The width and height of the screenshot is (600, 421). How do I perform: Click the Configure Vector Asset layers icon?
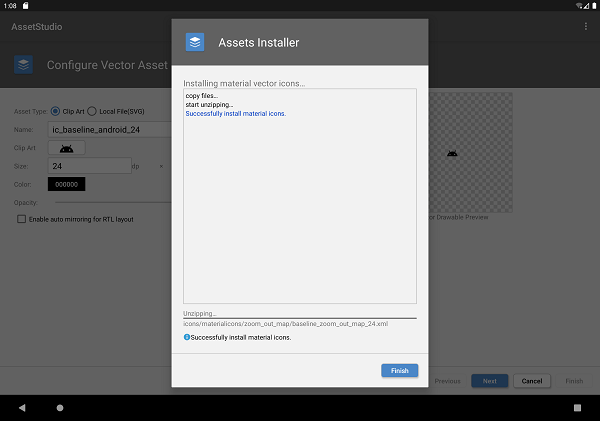(23, 65)
